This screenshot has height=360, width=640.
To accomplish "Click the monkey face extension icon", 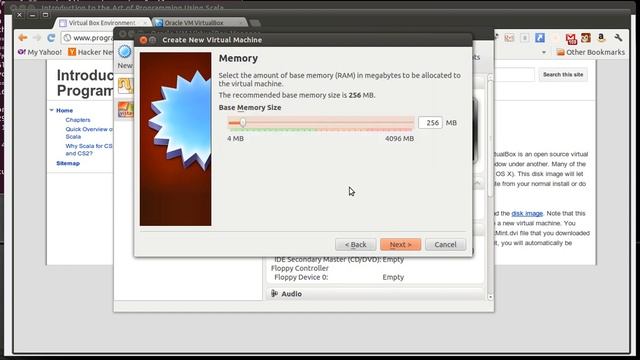I will click(x=586, y=38).
